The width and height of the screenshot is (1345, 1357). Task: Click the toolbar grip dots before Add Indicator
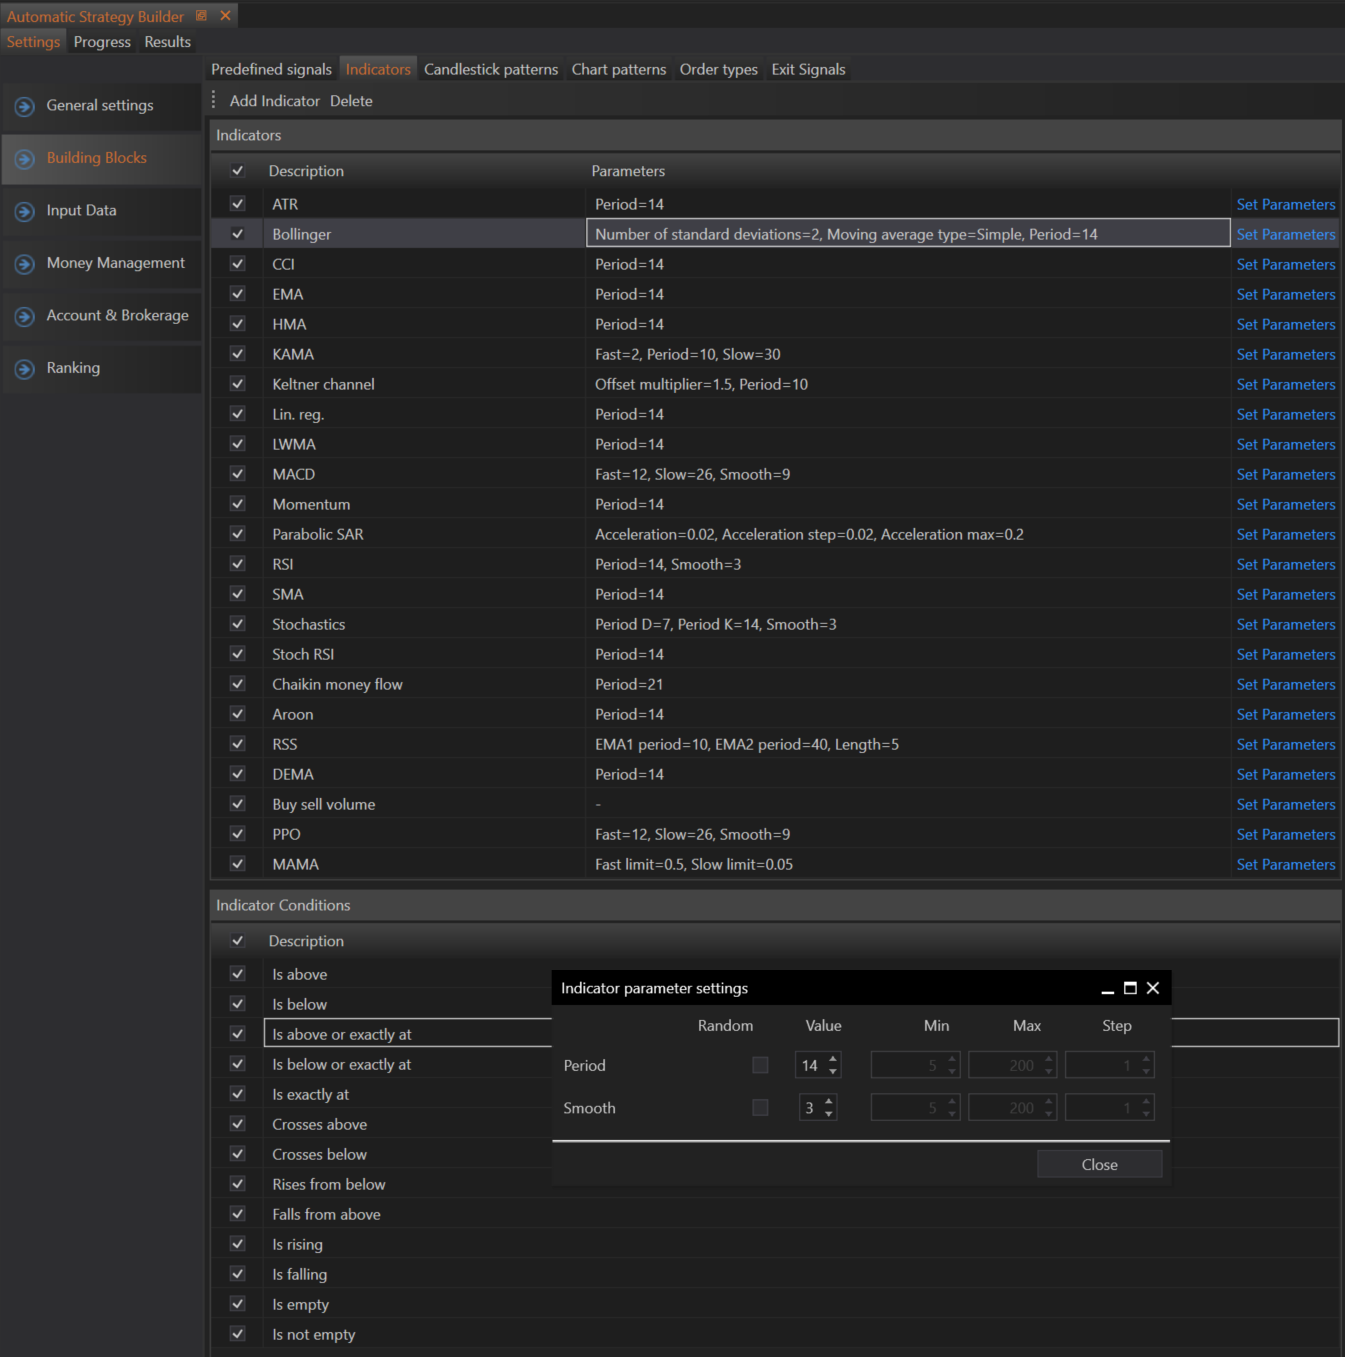pos(213,100)
